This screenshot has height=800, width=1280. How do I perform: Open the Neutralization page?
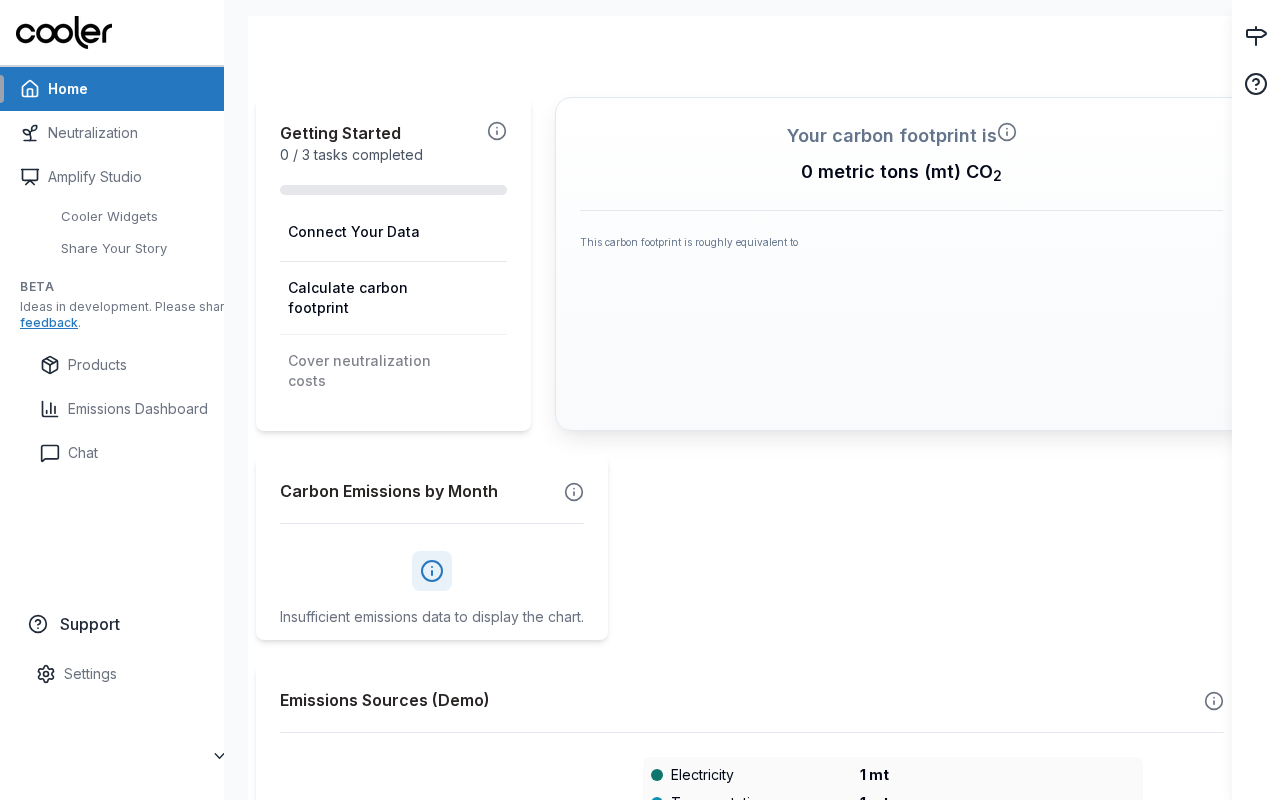93,133
